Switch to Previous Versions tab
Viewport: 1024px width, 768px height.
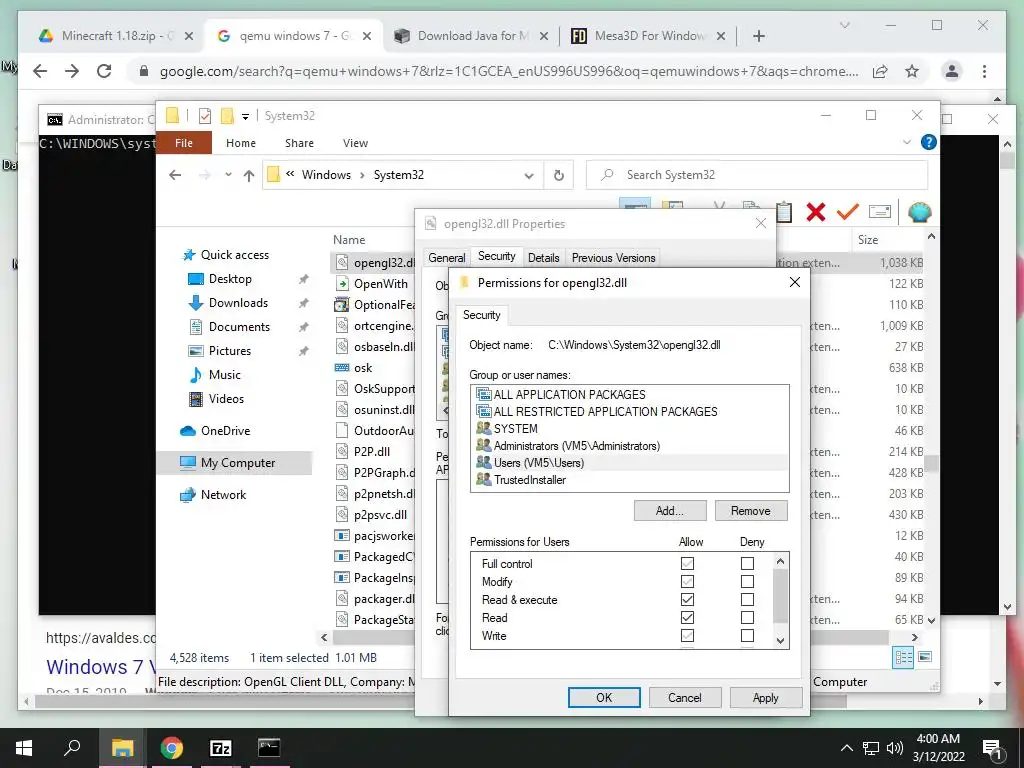tap(613, 257)
